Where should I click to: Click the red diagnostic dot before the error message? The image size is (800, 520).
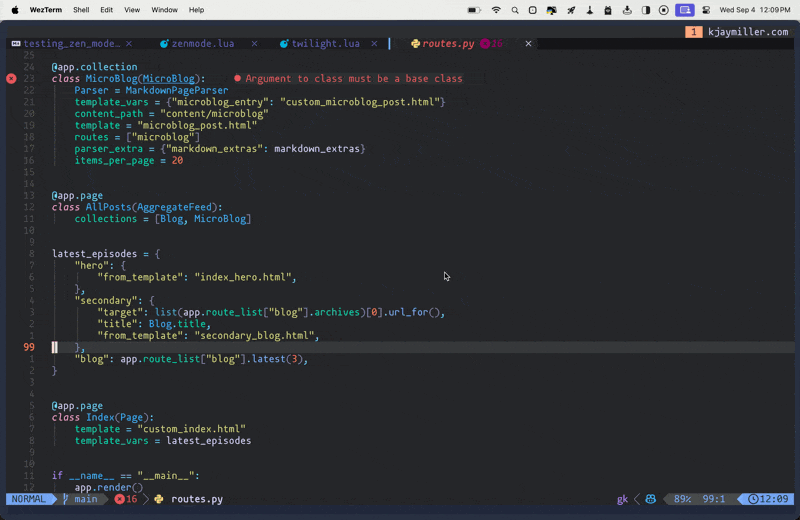click(x=237, y=79)
